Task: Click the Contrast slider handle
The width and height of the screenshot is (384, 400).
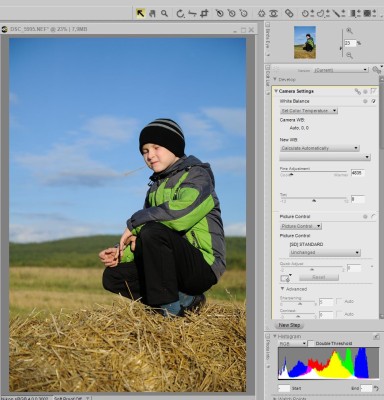Action: 298,316
